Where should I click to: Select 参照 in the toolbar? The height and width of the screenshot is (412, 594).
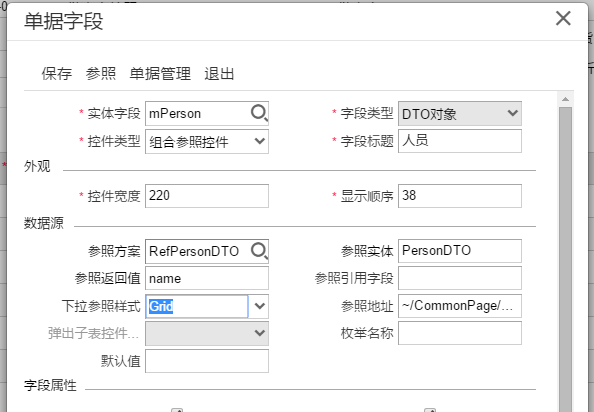(100, 73)
